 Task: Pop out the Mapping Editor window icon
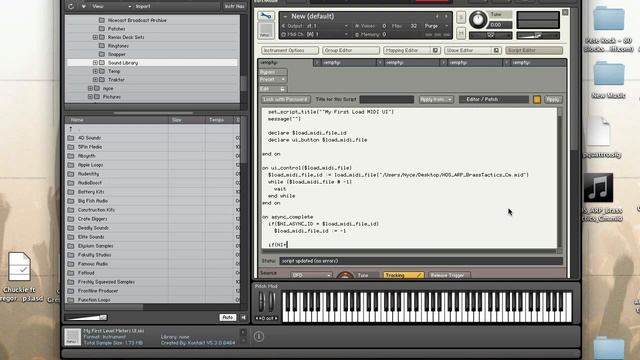click(x=436, y=50)
